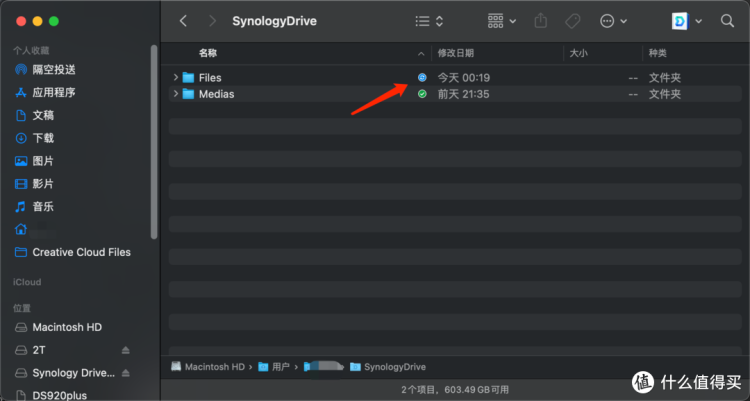Click the sidebar scrollbar
The width and height of the screenshot is (750, 401).
pos(154,142)
